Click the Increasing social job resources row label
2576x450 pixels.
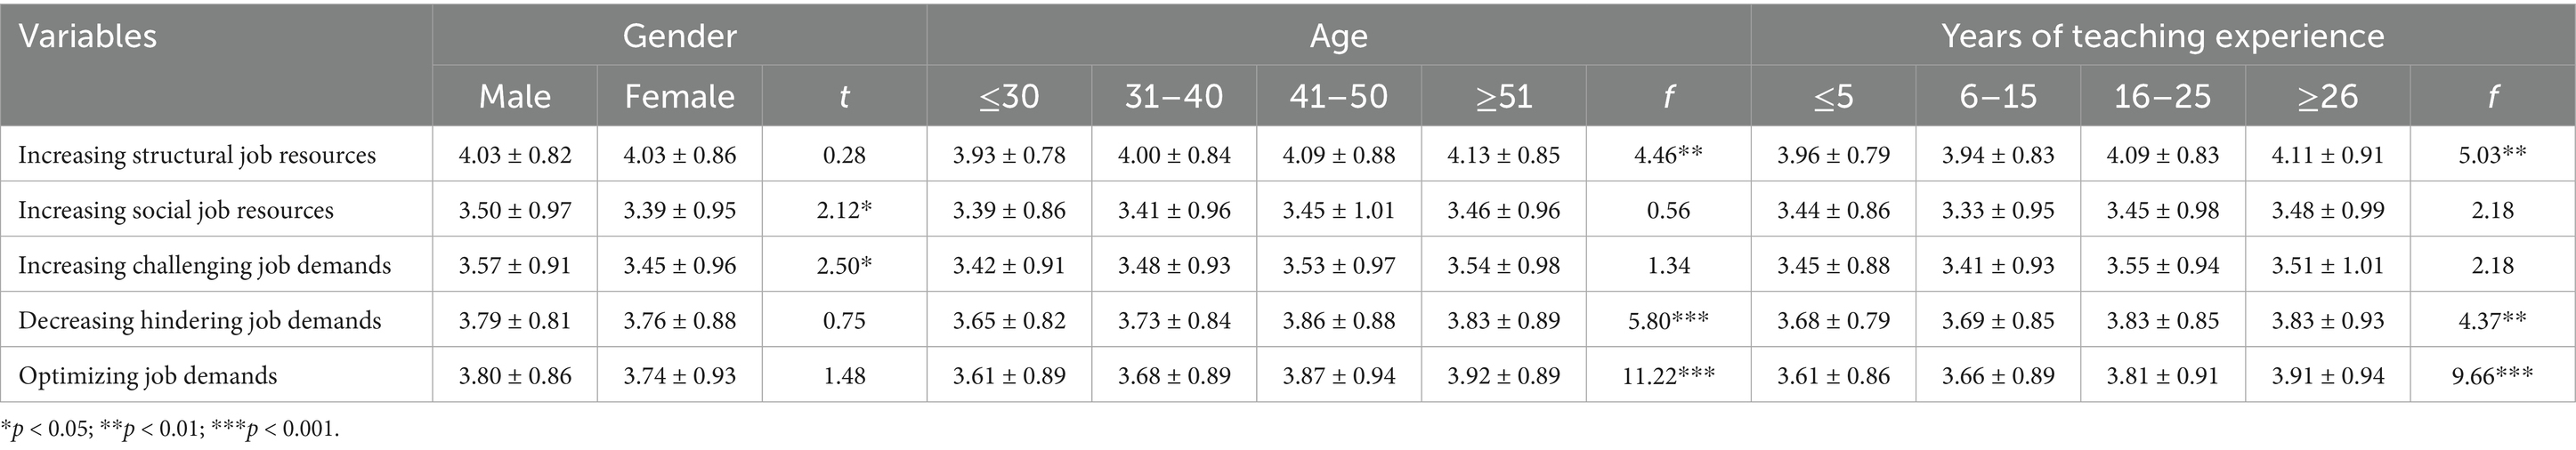pos(176,210)
